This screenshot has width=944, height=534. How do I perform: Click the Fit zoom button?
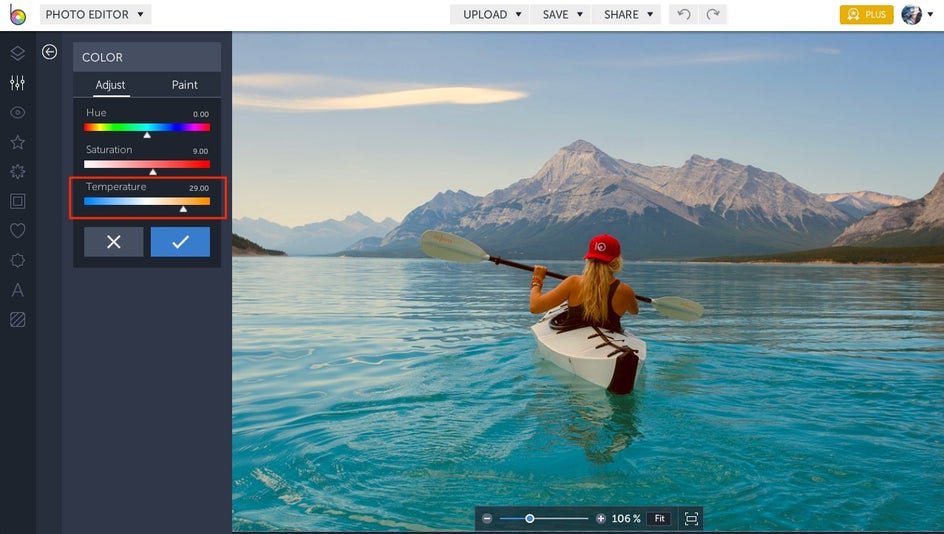[659, 518]
